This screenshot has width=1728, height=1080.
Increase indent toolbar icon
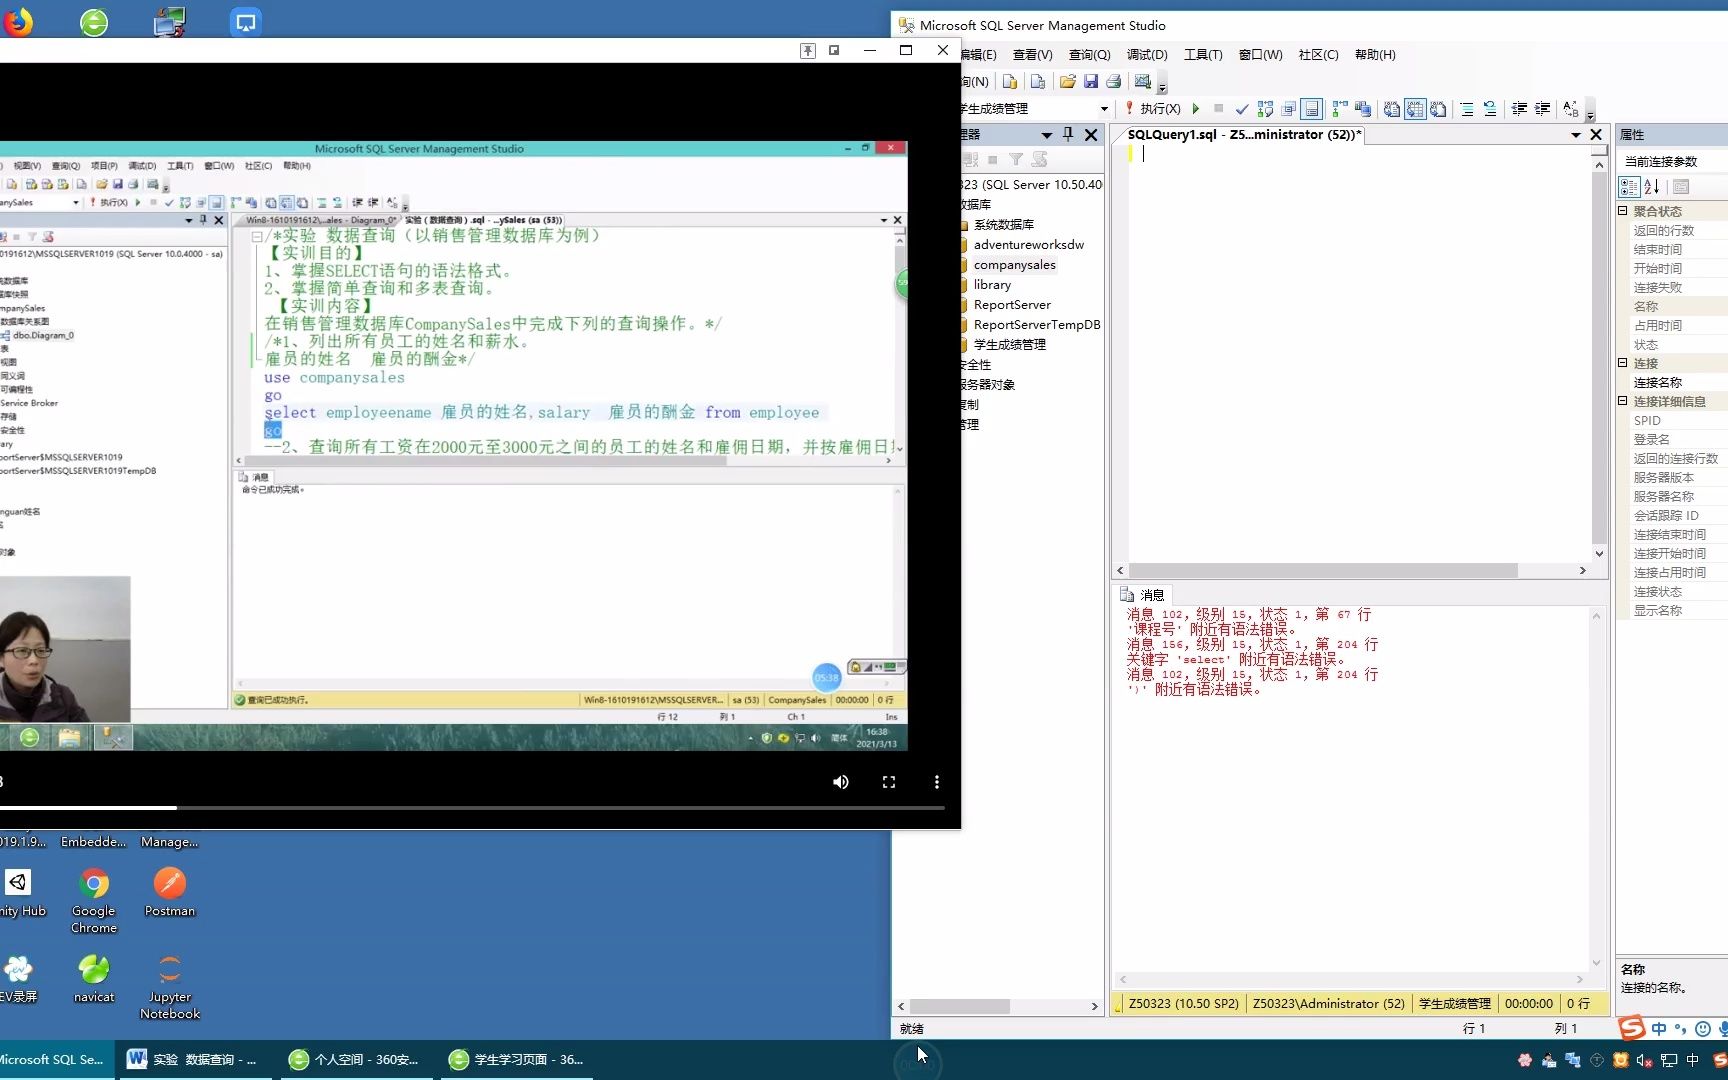(1542, 109)
